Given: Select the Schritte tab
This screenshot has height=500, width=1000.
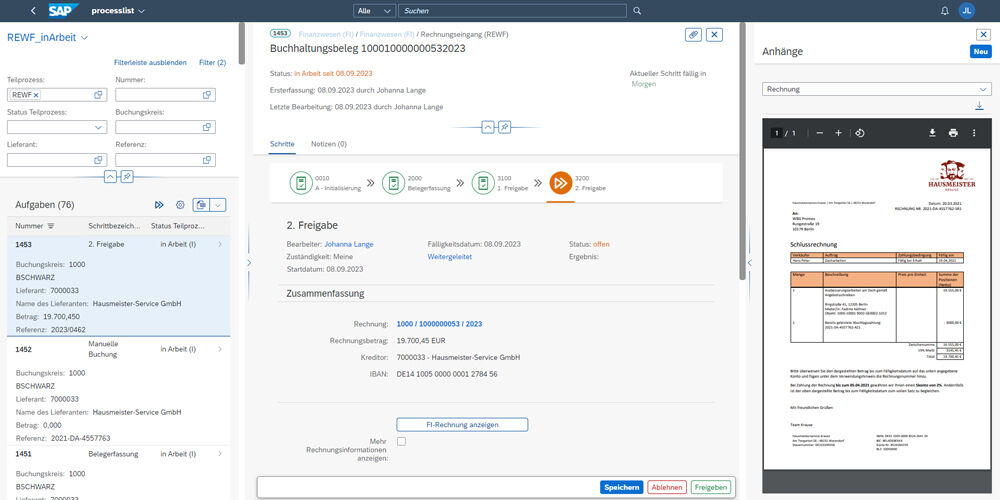Looking at the screenshot, I should point(282,144).
